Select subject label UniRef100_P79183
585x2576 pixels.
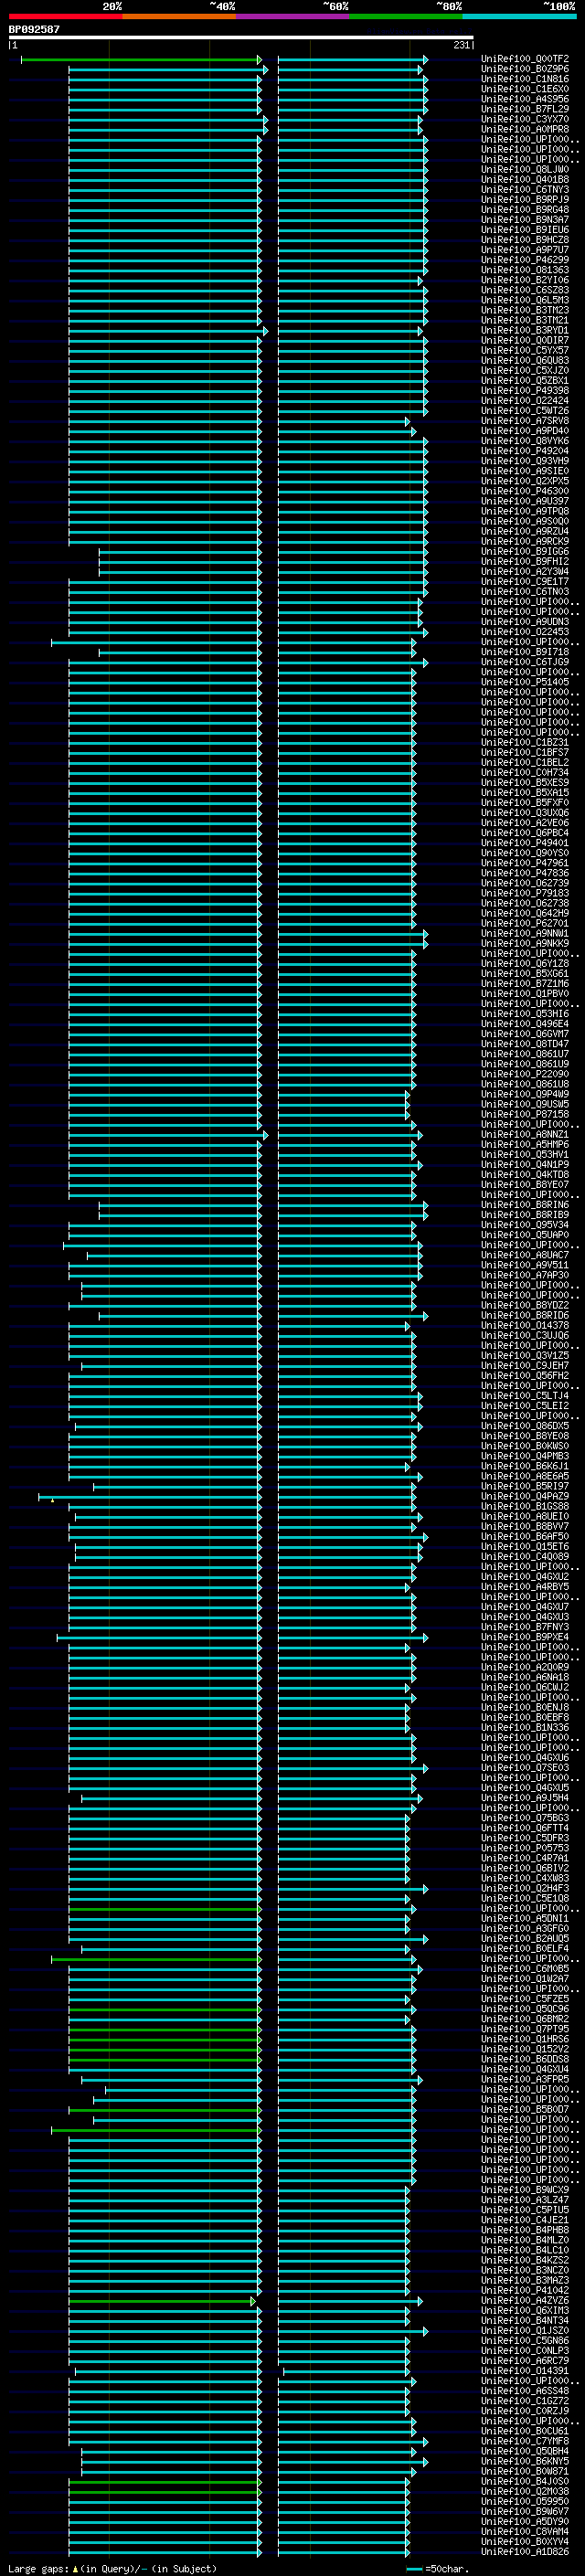(525, 893)
